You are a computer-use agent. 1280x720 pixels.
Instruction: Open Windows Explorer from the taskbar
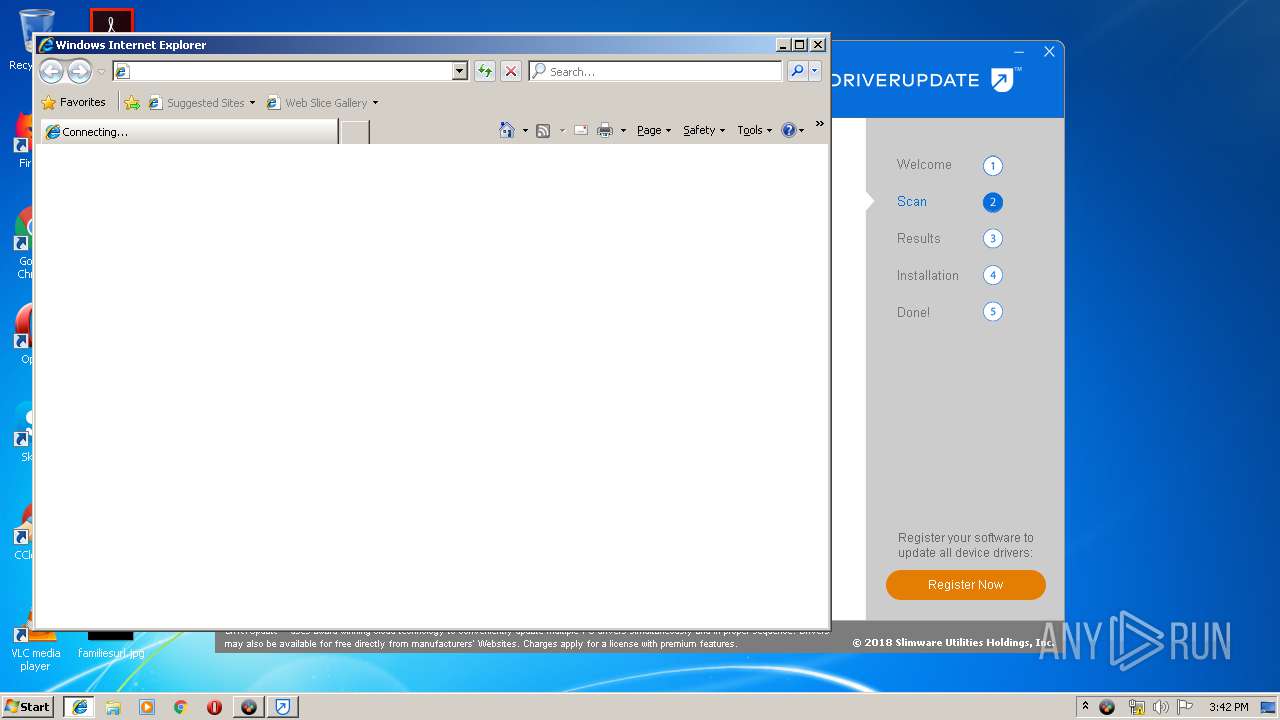point(113,707)
